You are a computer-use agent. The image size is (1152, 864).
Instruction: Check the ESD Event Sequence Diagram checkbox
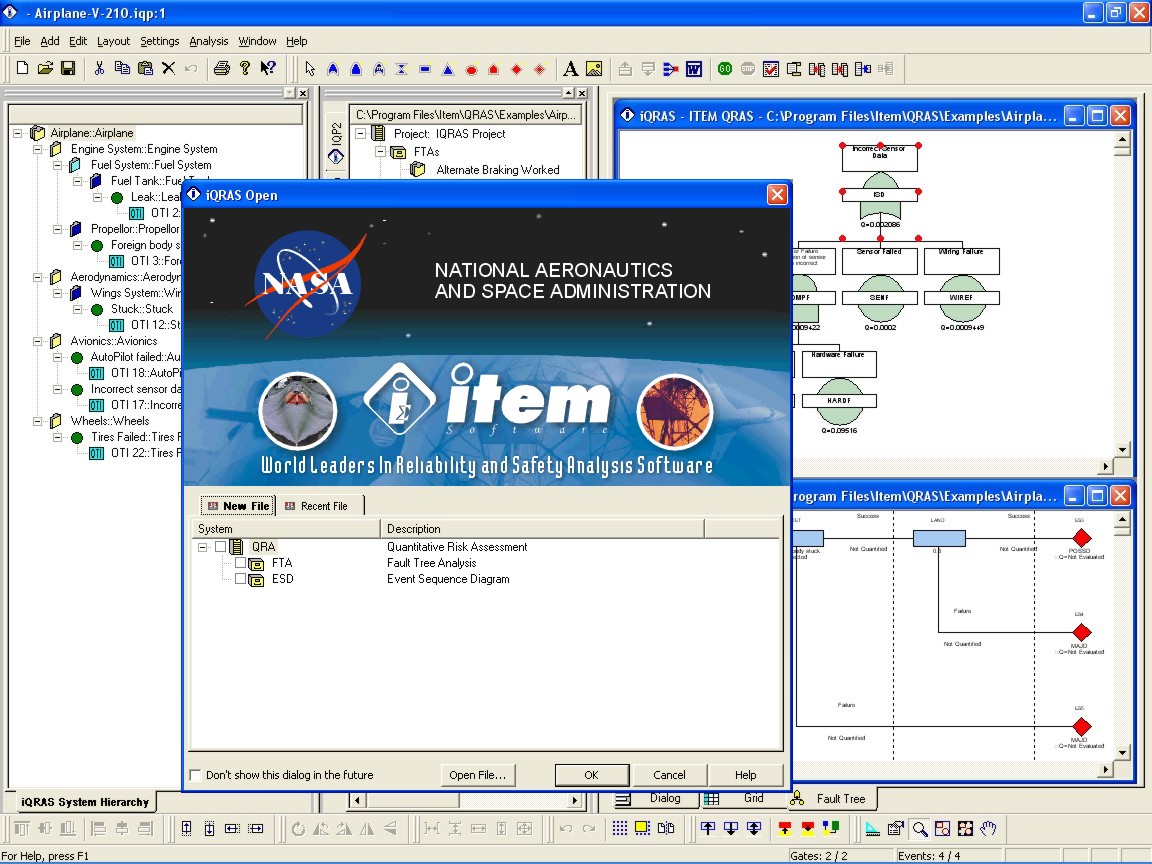tap(240, 579)
